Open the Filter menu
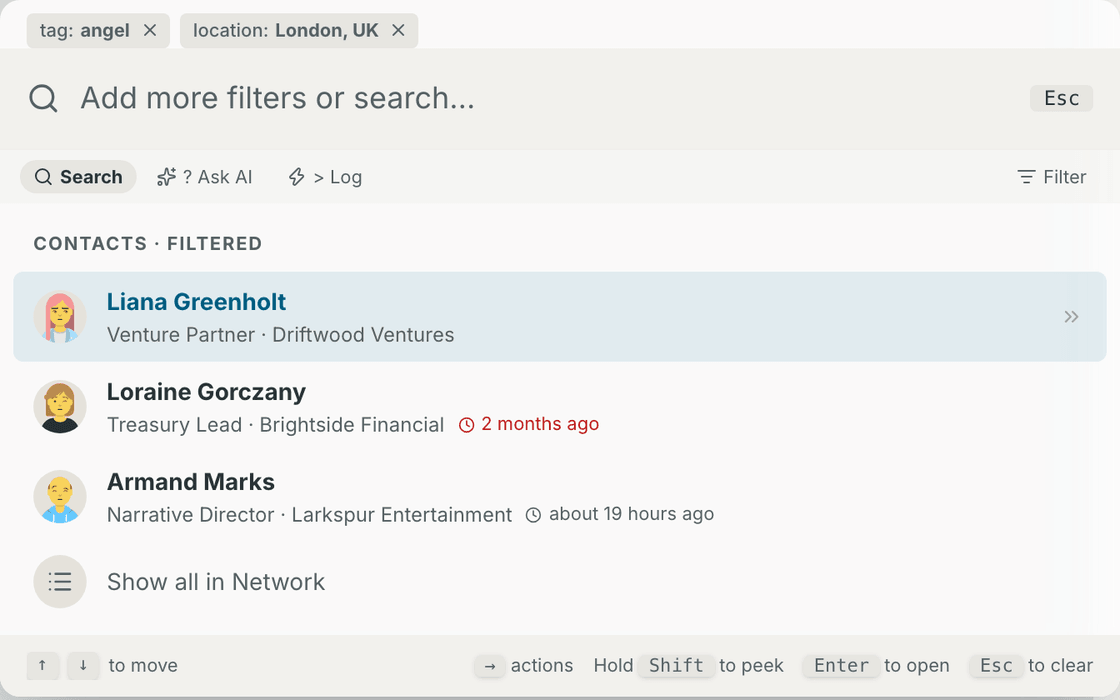Image resolution: width=1120 pixels, height=700 pixels. click(x=1051, y=176)
